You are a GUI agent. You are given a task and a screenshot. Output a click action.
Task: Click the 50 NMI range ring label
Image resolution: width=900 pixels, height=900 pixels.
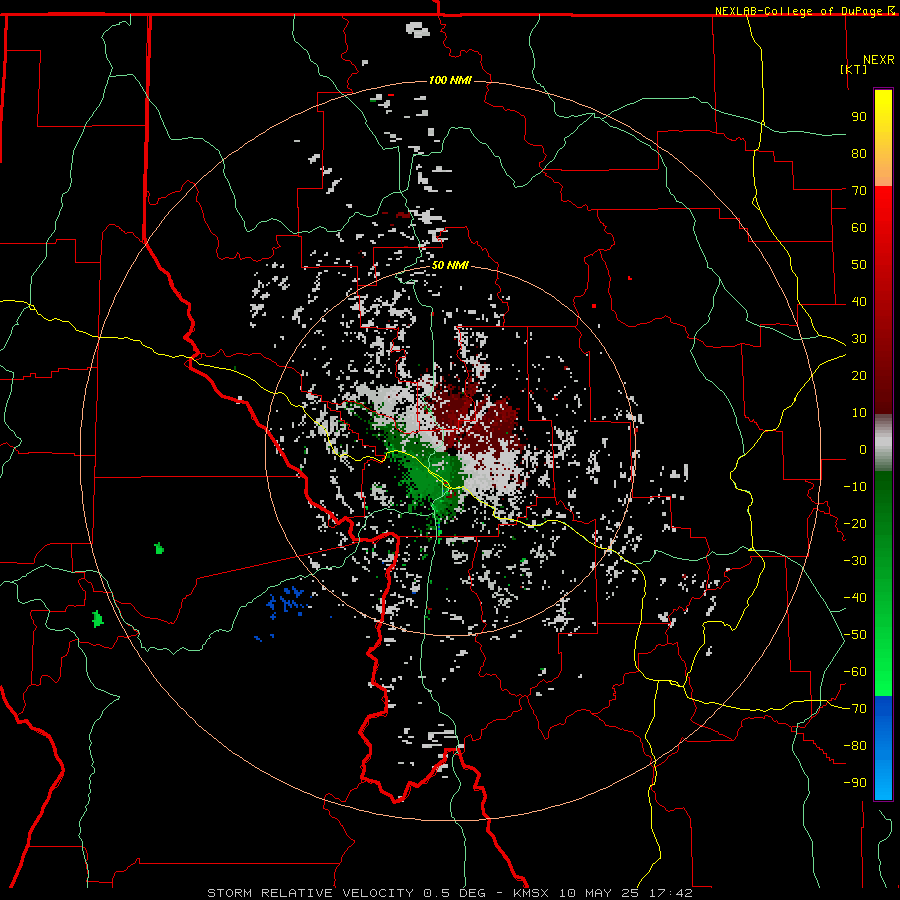pyautogui.click(x=450, y=265)
